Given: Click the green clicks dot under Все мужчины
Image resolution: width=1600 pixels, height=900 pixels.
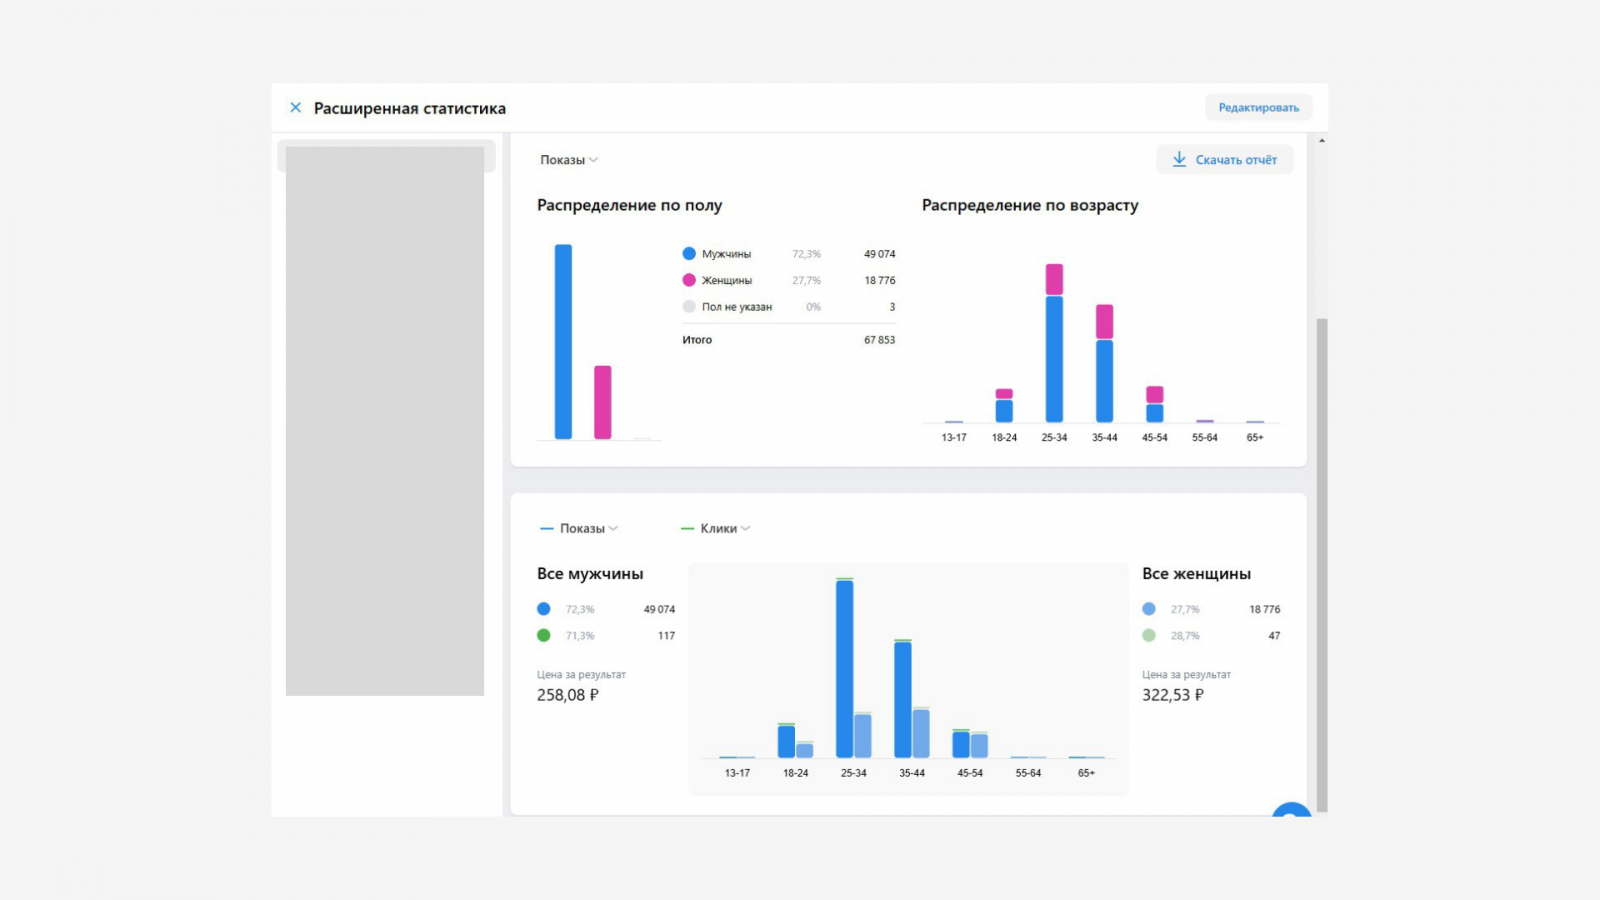Looking at the screenshot, I should pyautogui.click(x=544, y=635).
